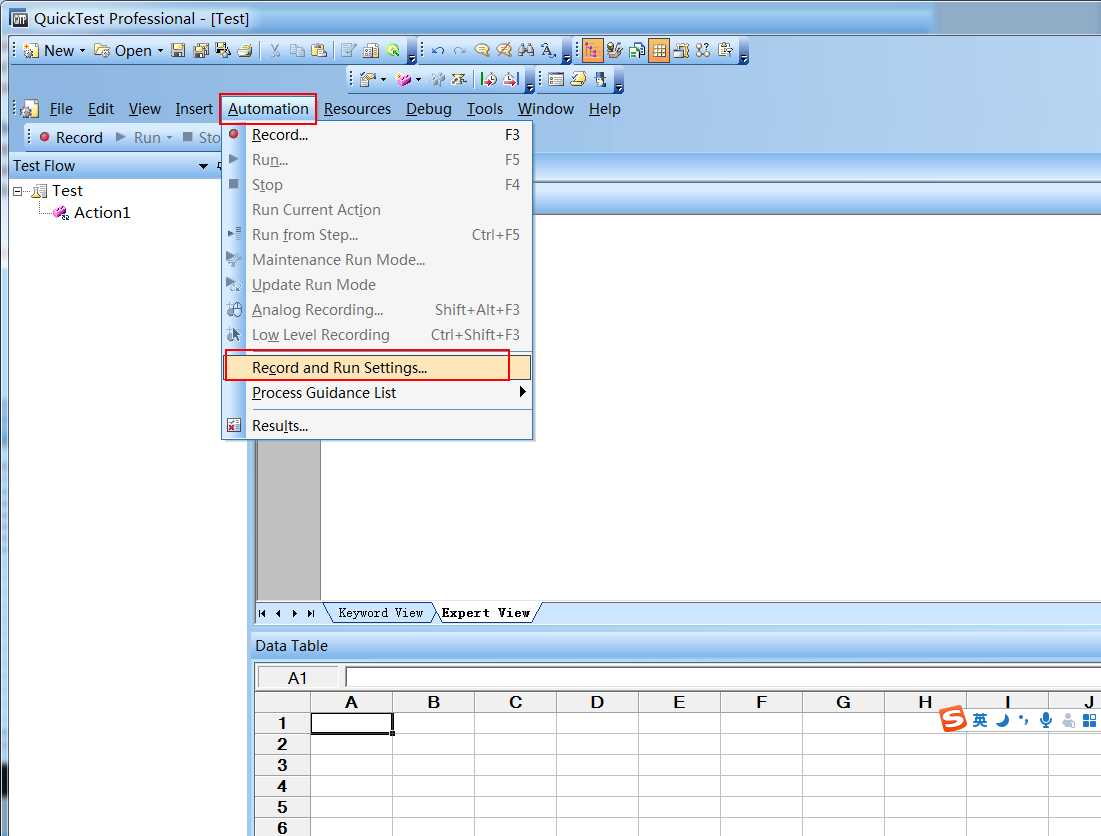Select Action1 in Test Flow
This screenshot has height=836, width=1101.
[x=102, y=213]
